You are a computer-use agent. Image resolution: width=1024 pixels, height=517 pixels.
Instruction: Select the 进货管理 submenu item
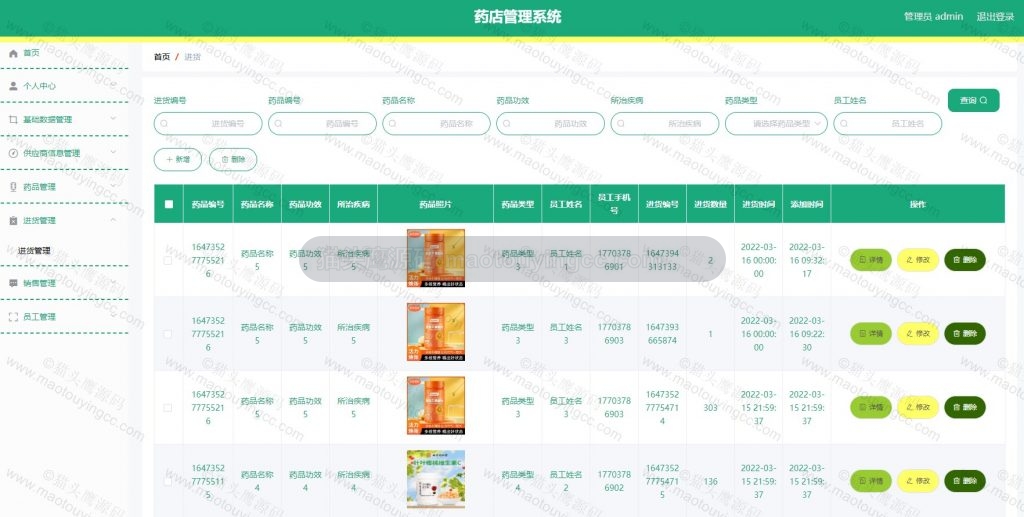click(34, 251)
